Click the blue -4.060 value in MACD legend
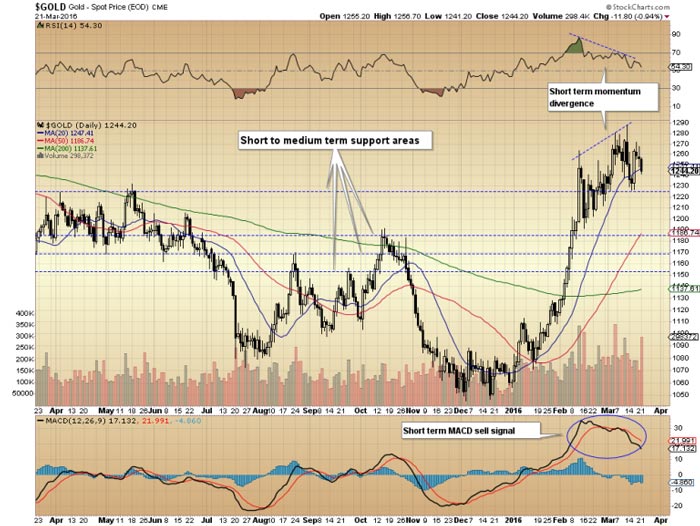This screenshot has width=700, height=526. pos(187,421)
